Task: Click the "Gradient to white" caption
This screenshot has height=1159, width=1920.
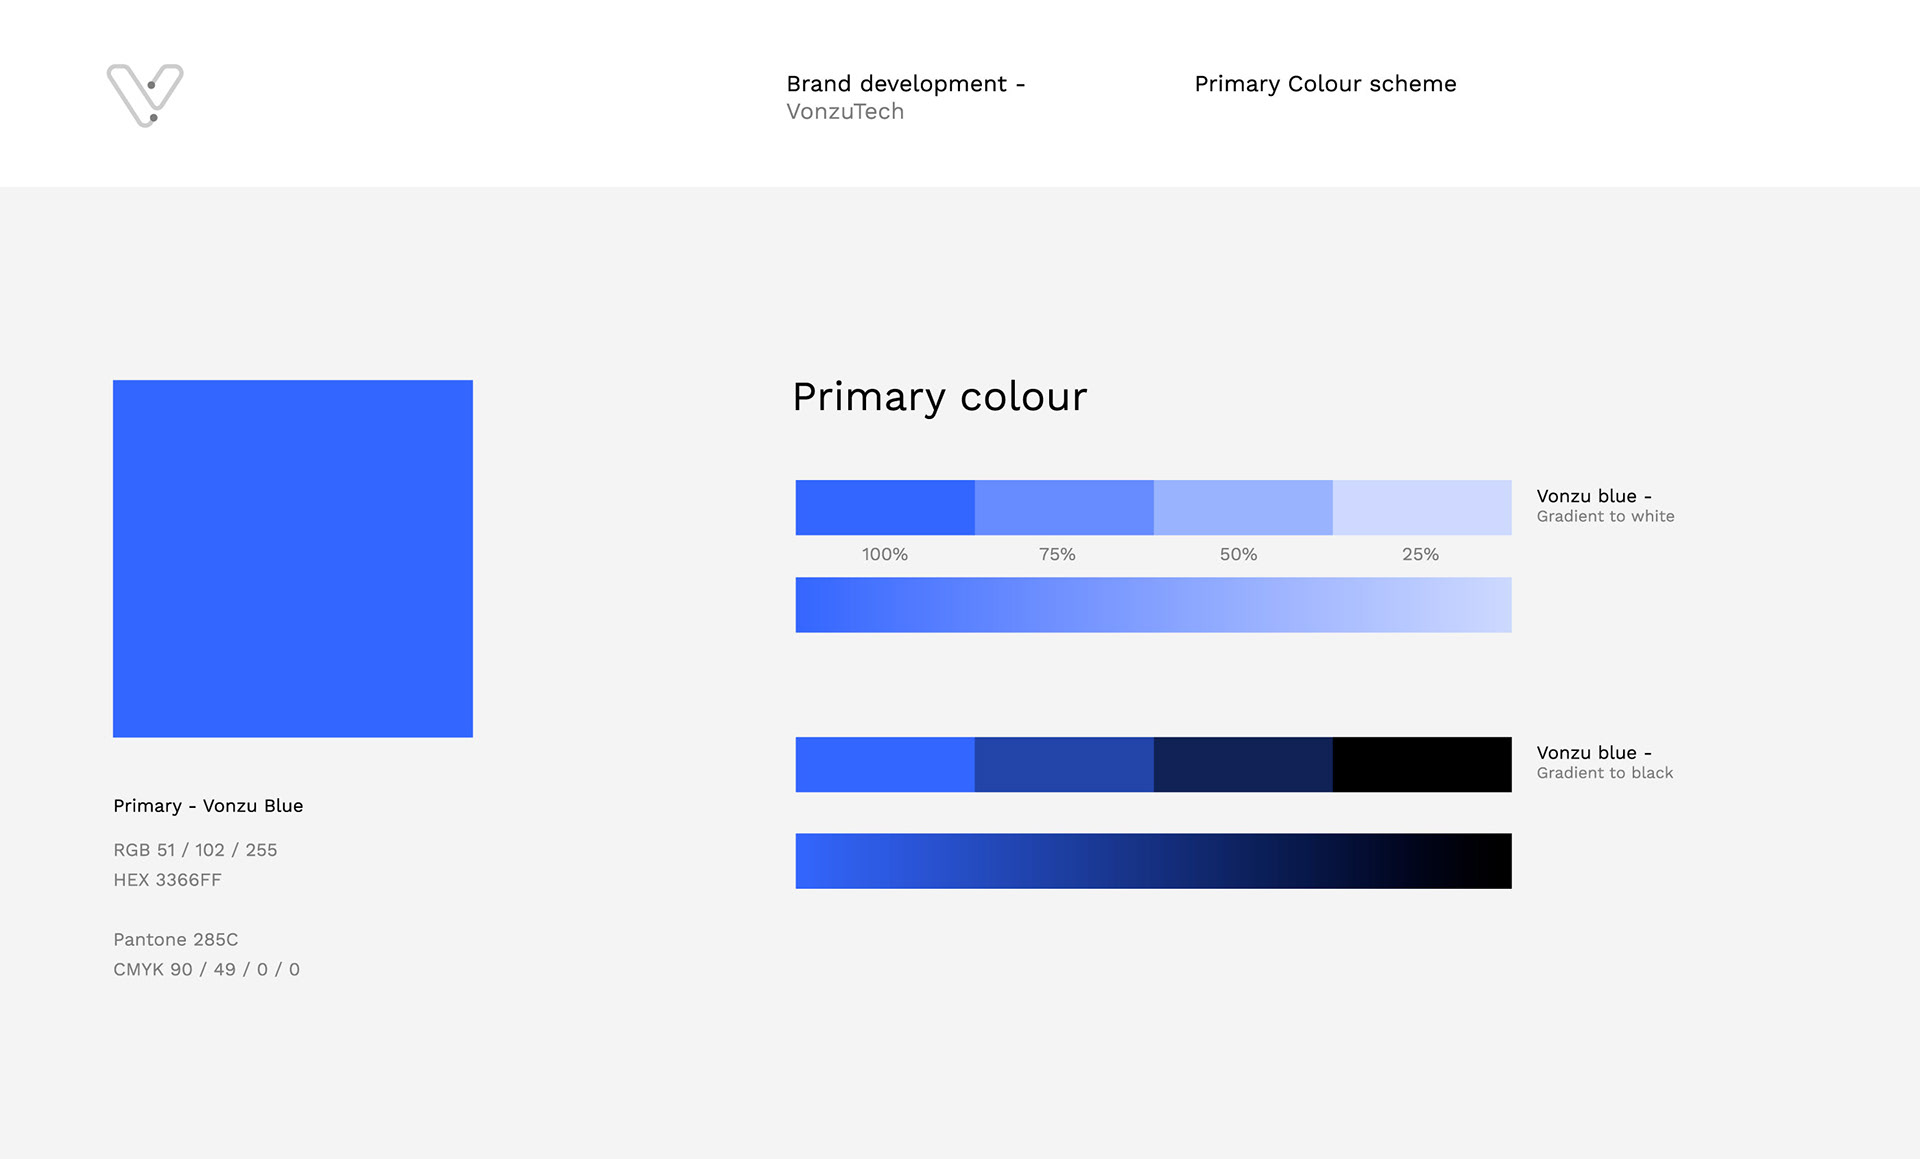Action: [1605, 517]
